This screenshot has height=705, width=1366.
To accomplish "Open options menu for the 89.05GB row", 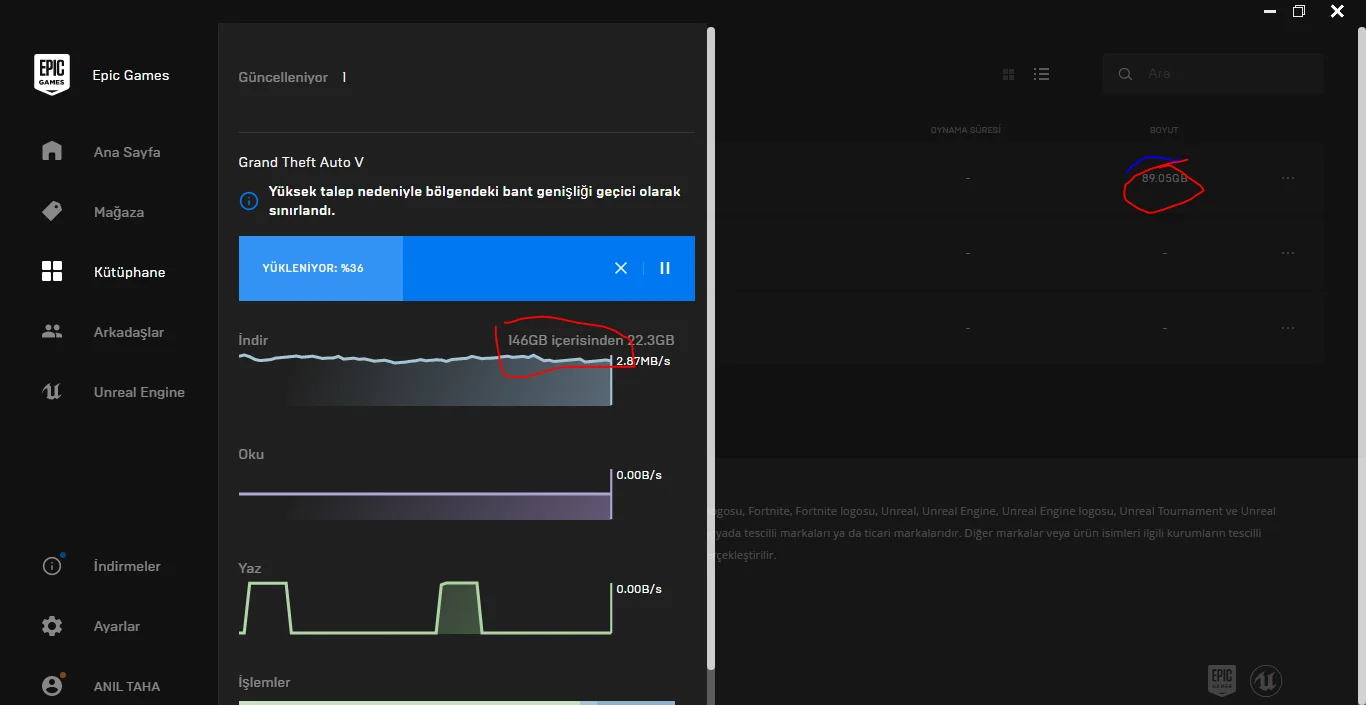I will click(x=1288, y=178).
